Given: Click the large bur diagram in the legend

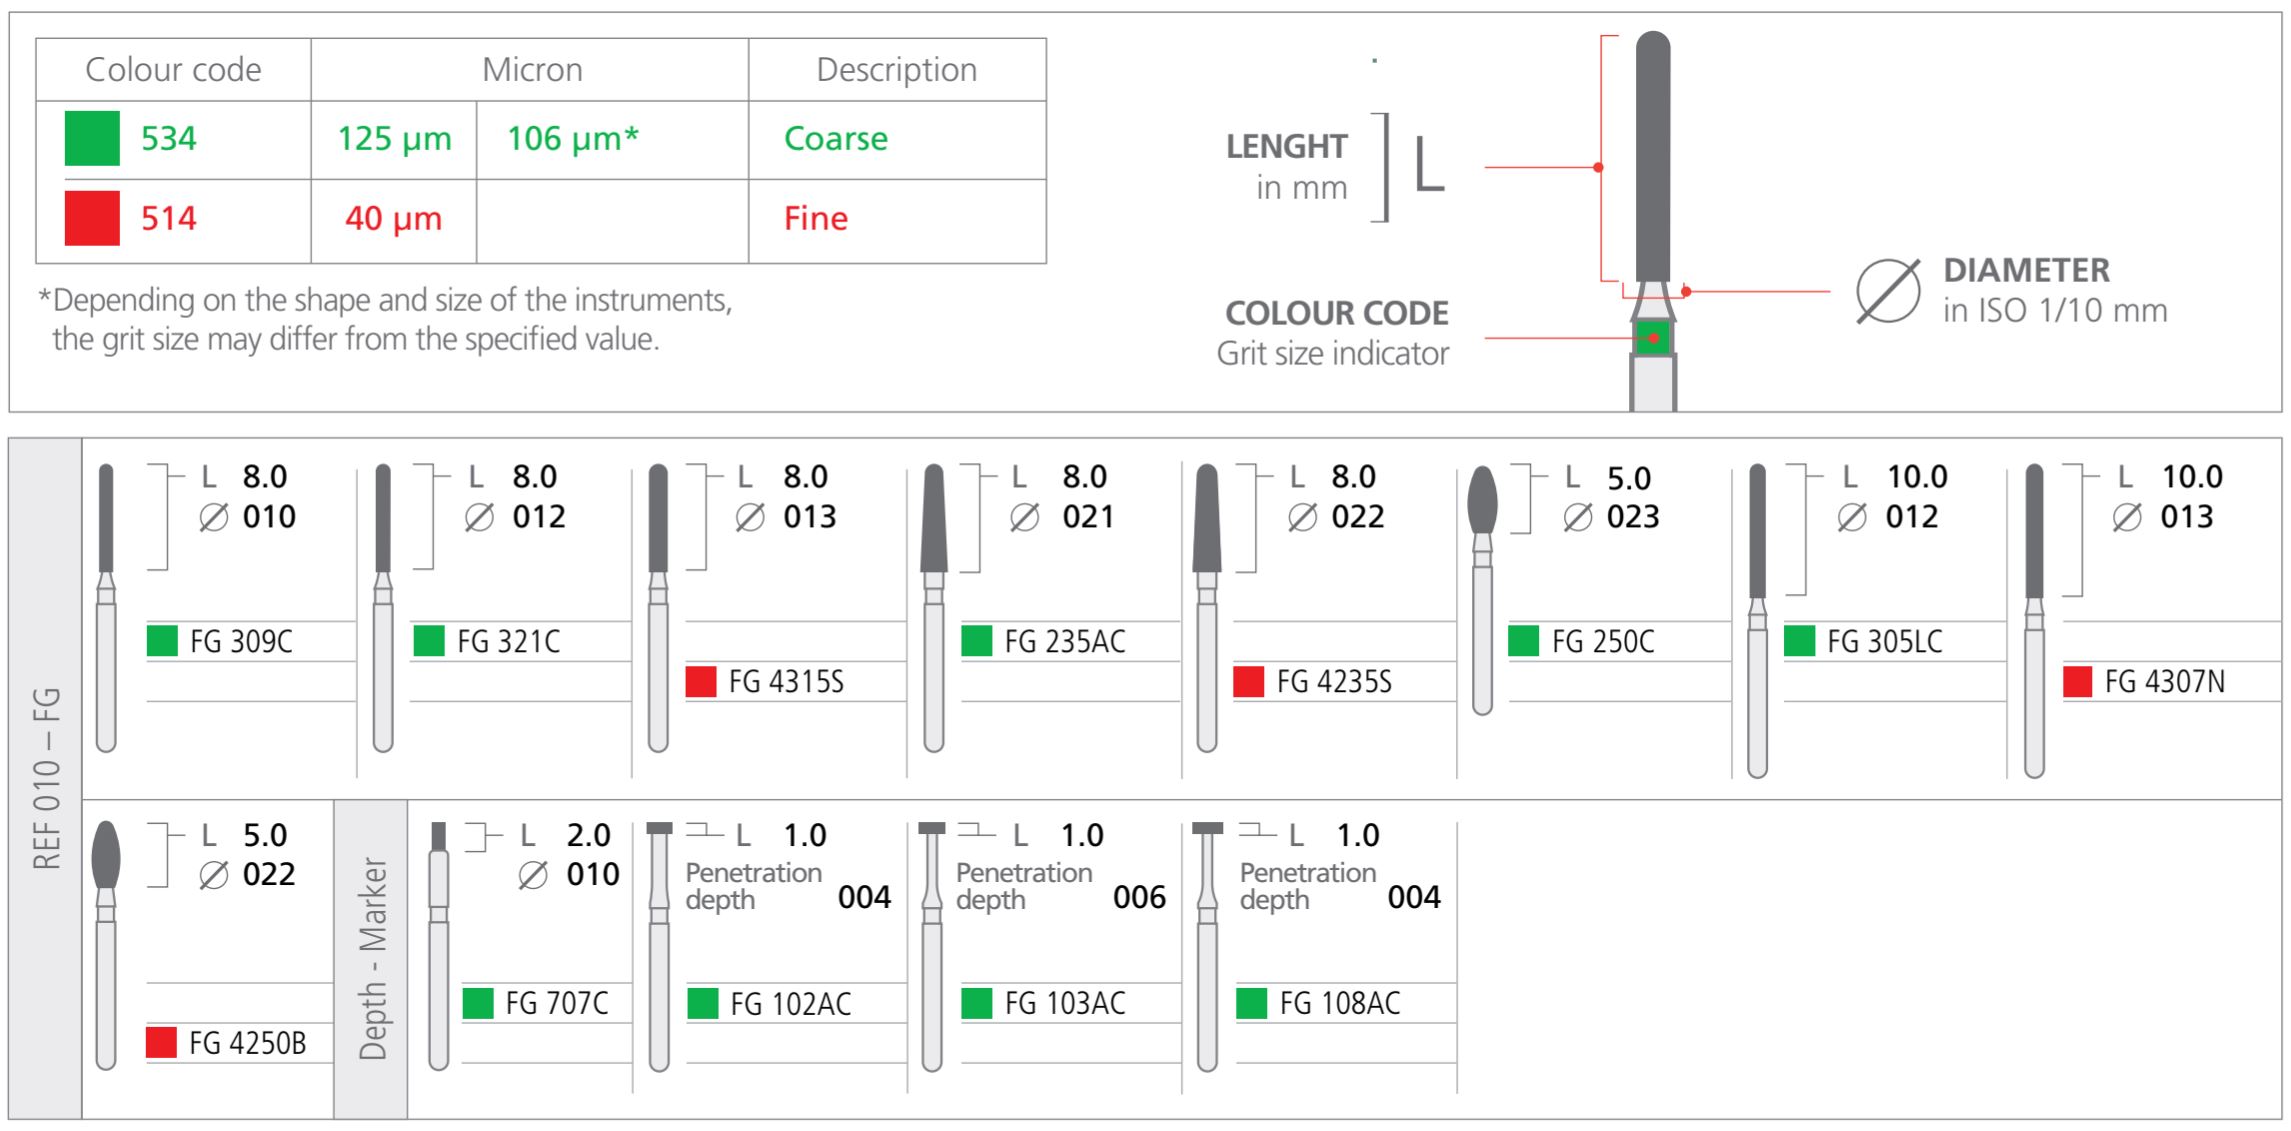Looking at the screenshot, I should [1653, 220].
